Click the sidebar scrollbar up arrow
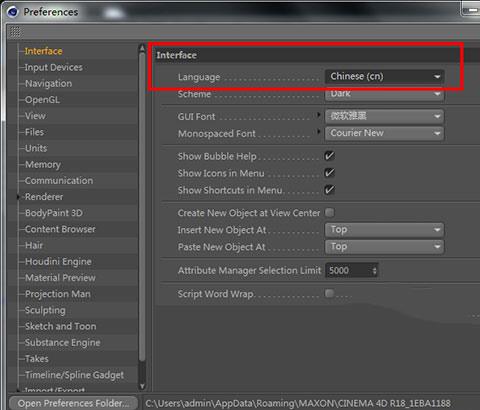This screenshot has width=480, height=410. click(142, 48)
